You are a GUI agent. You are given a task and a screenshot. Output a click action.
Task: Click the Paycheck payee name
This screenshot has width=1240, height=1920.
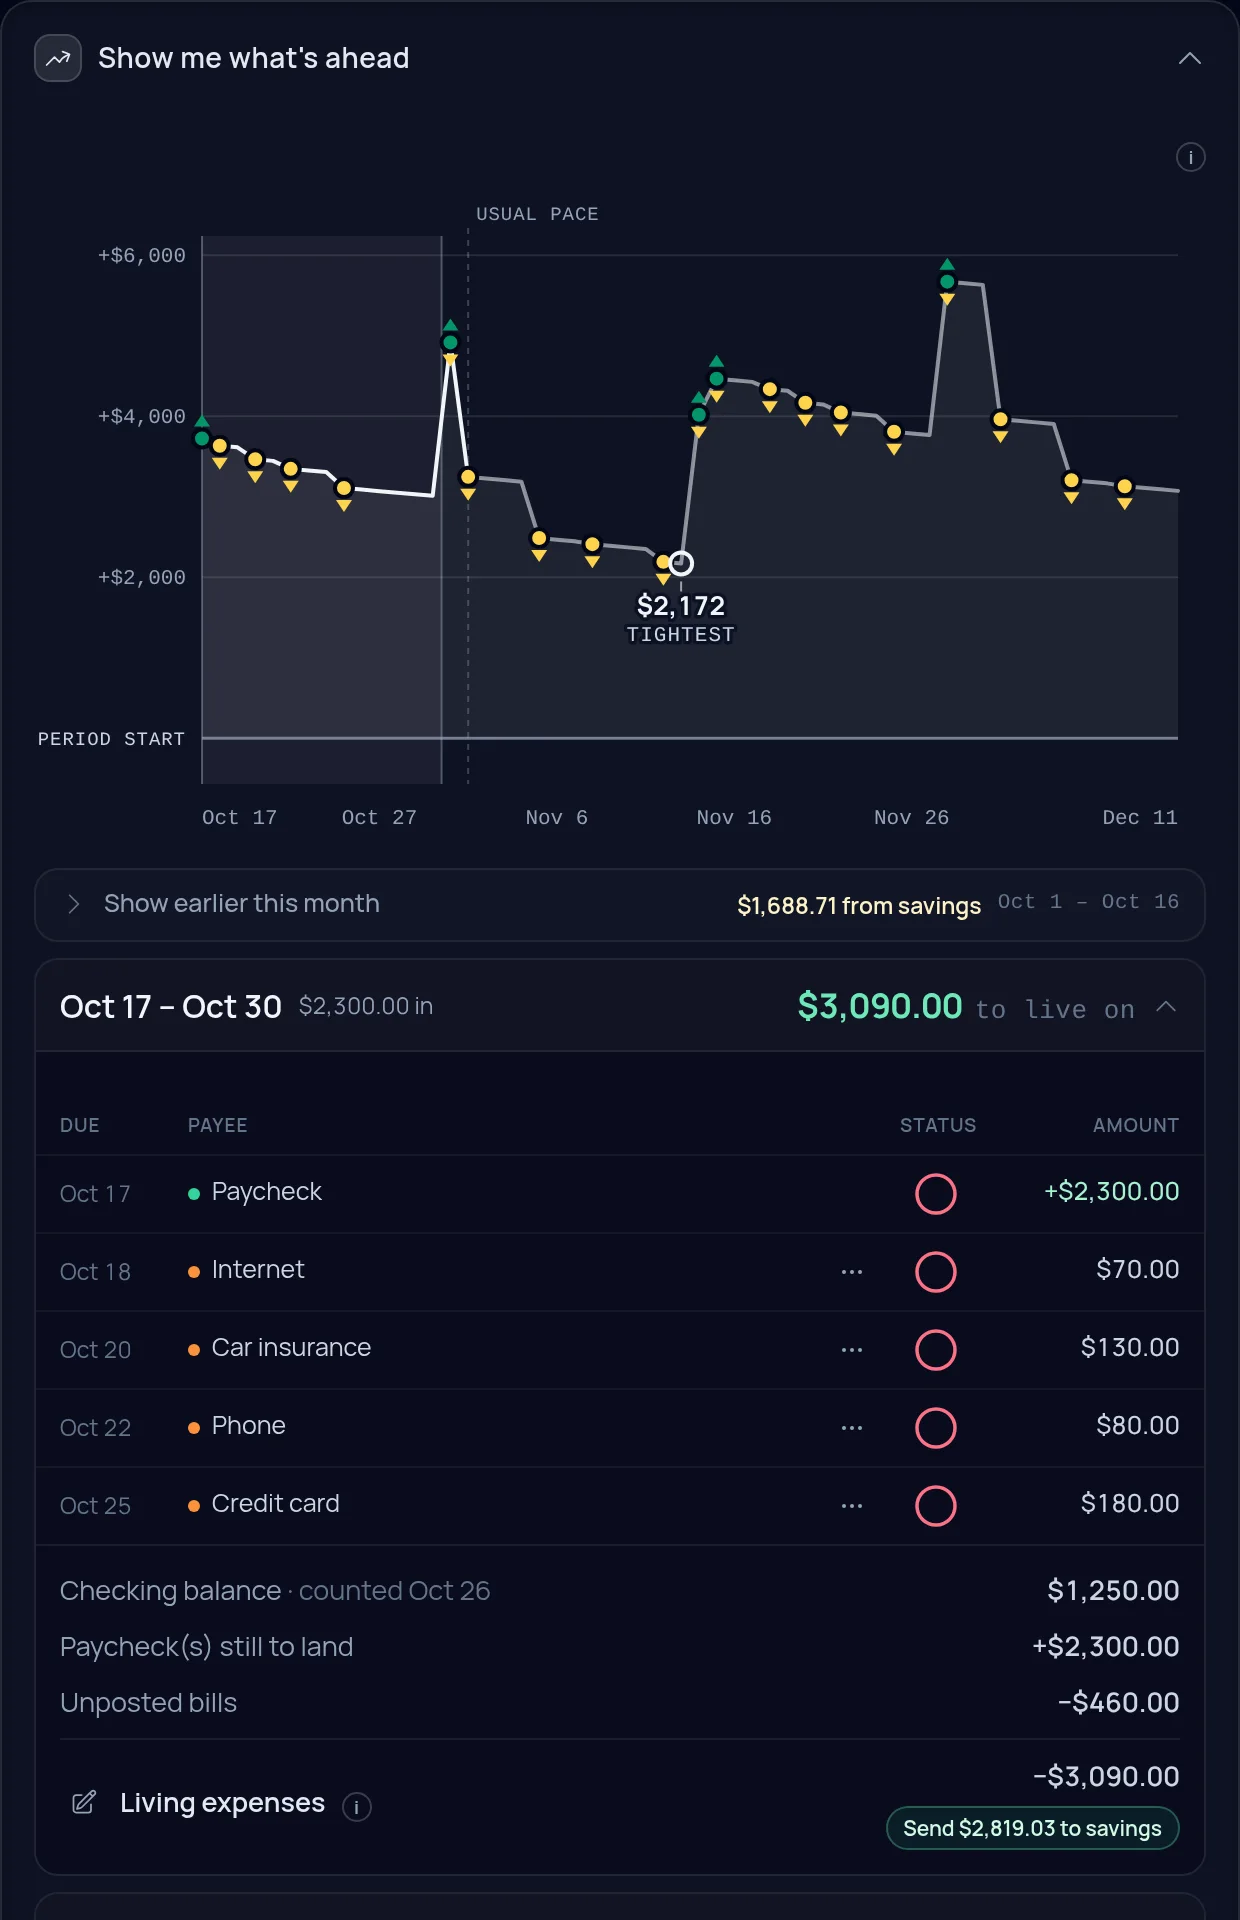[x=266, y=1192]
